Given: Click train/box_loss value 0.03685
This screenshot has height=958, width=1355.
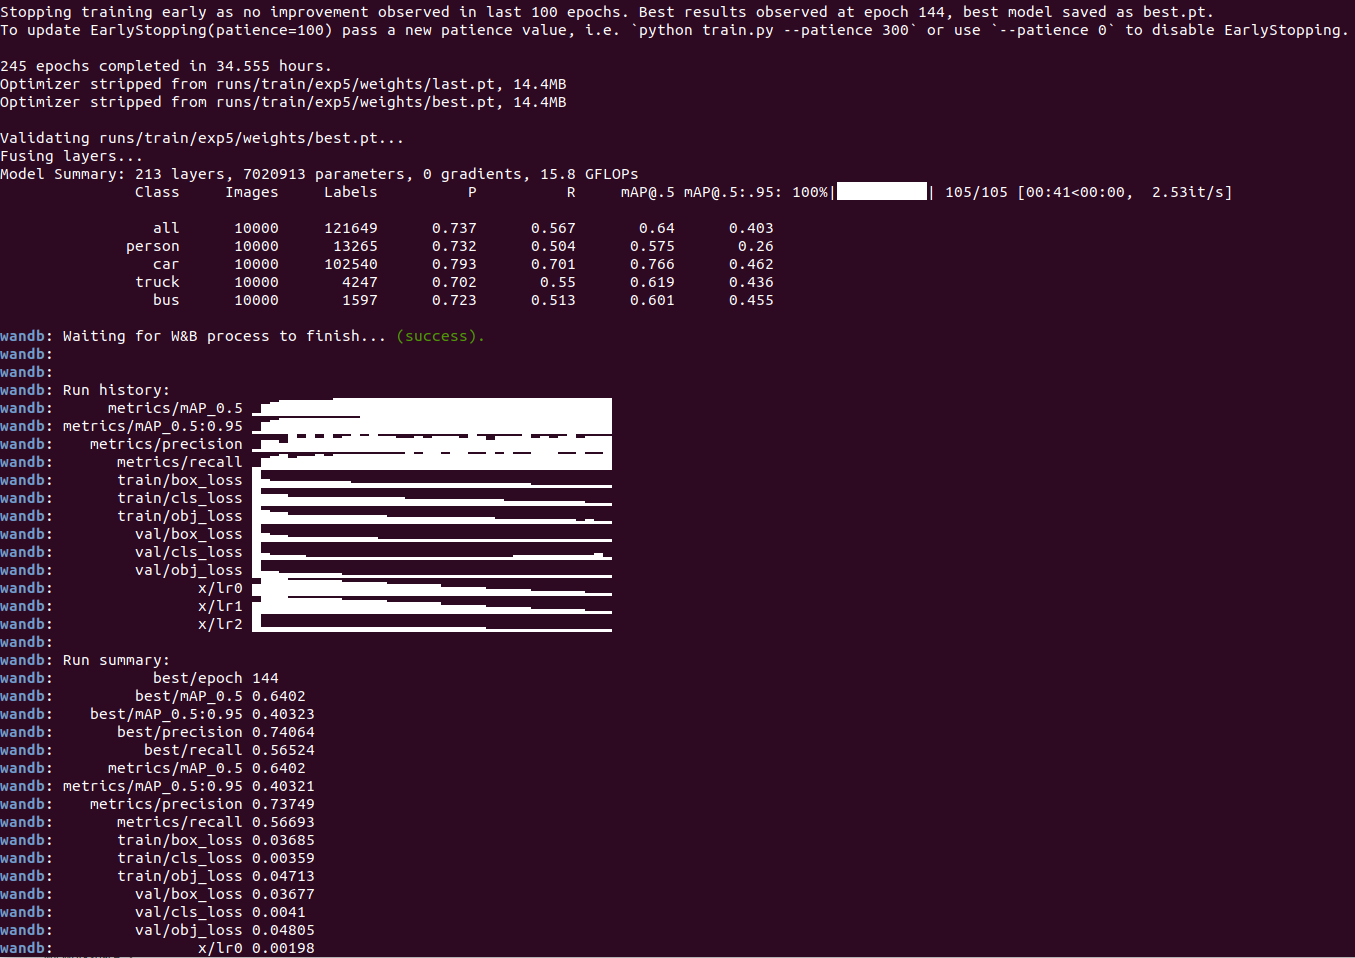Looking at the screenshot, I should coord(283,840).
